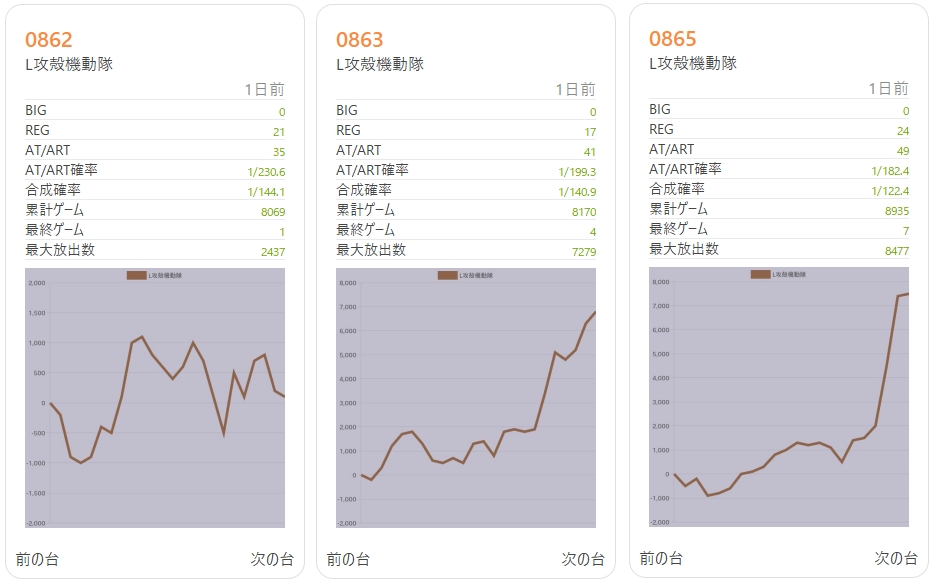Select the 1日前 header in card 0863
The image size is (933, 583).
(x=575, y=90)
